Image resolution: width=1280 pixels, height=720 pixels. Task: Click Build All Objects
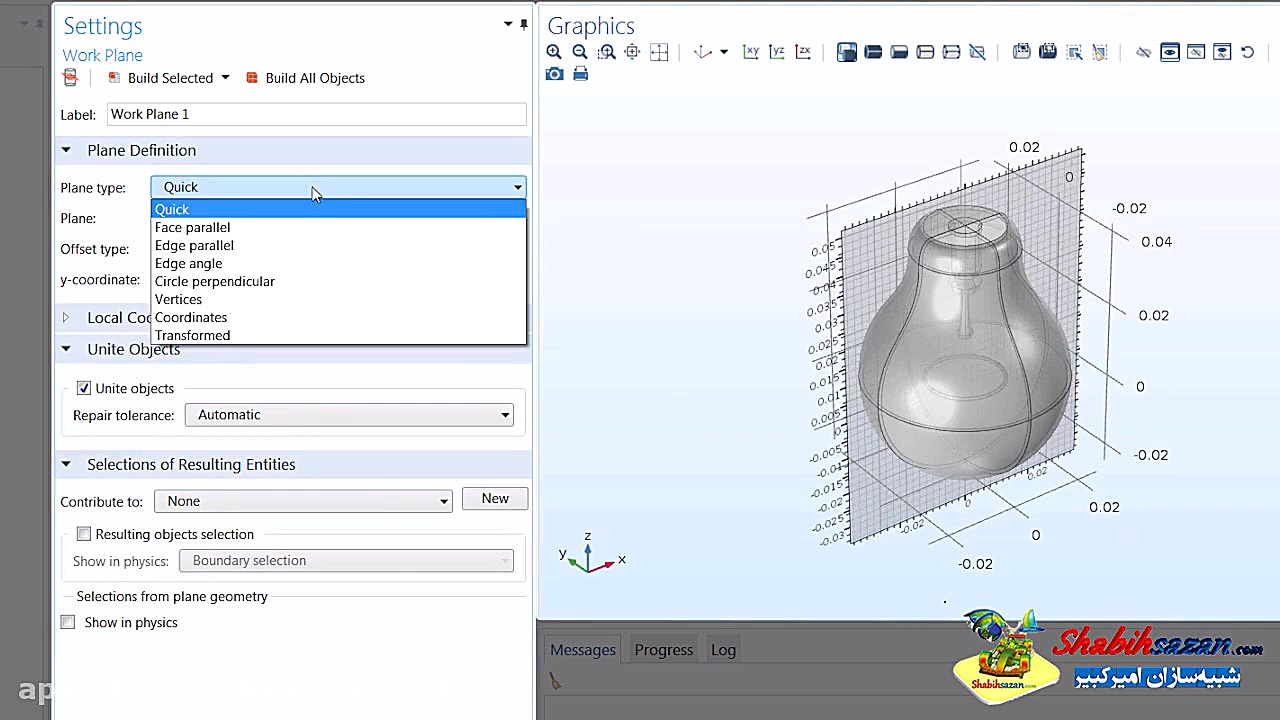pos(305,78)
